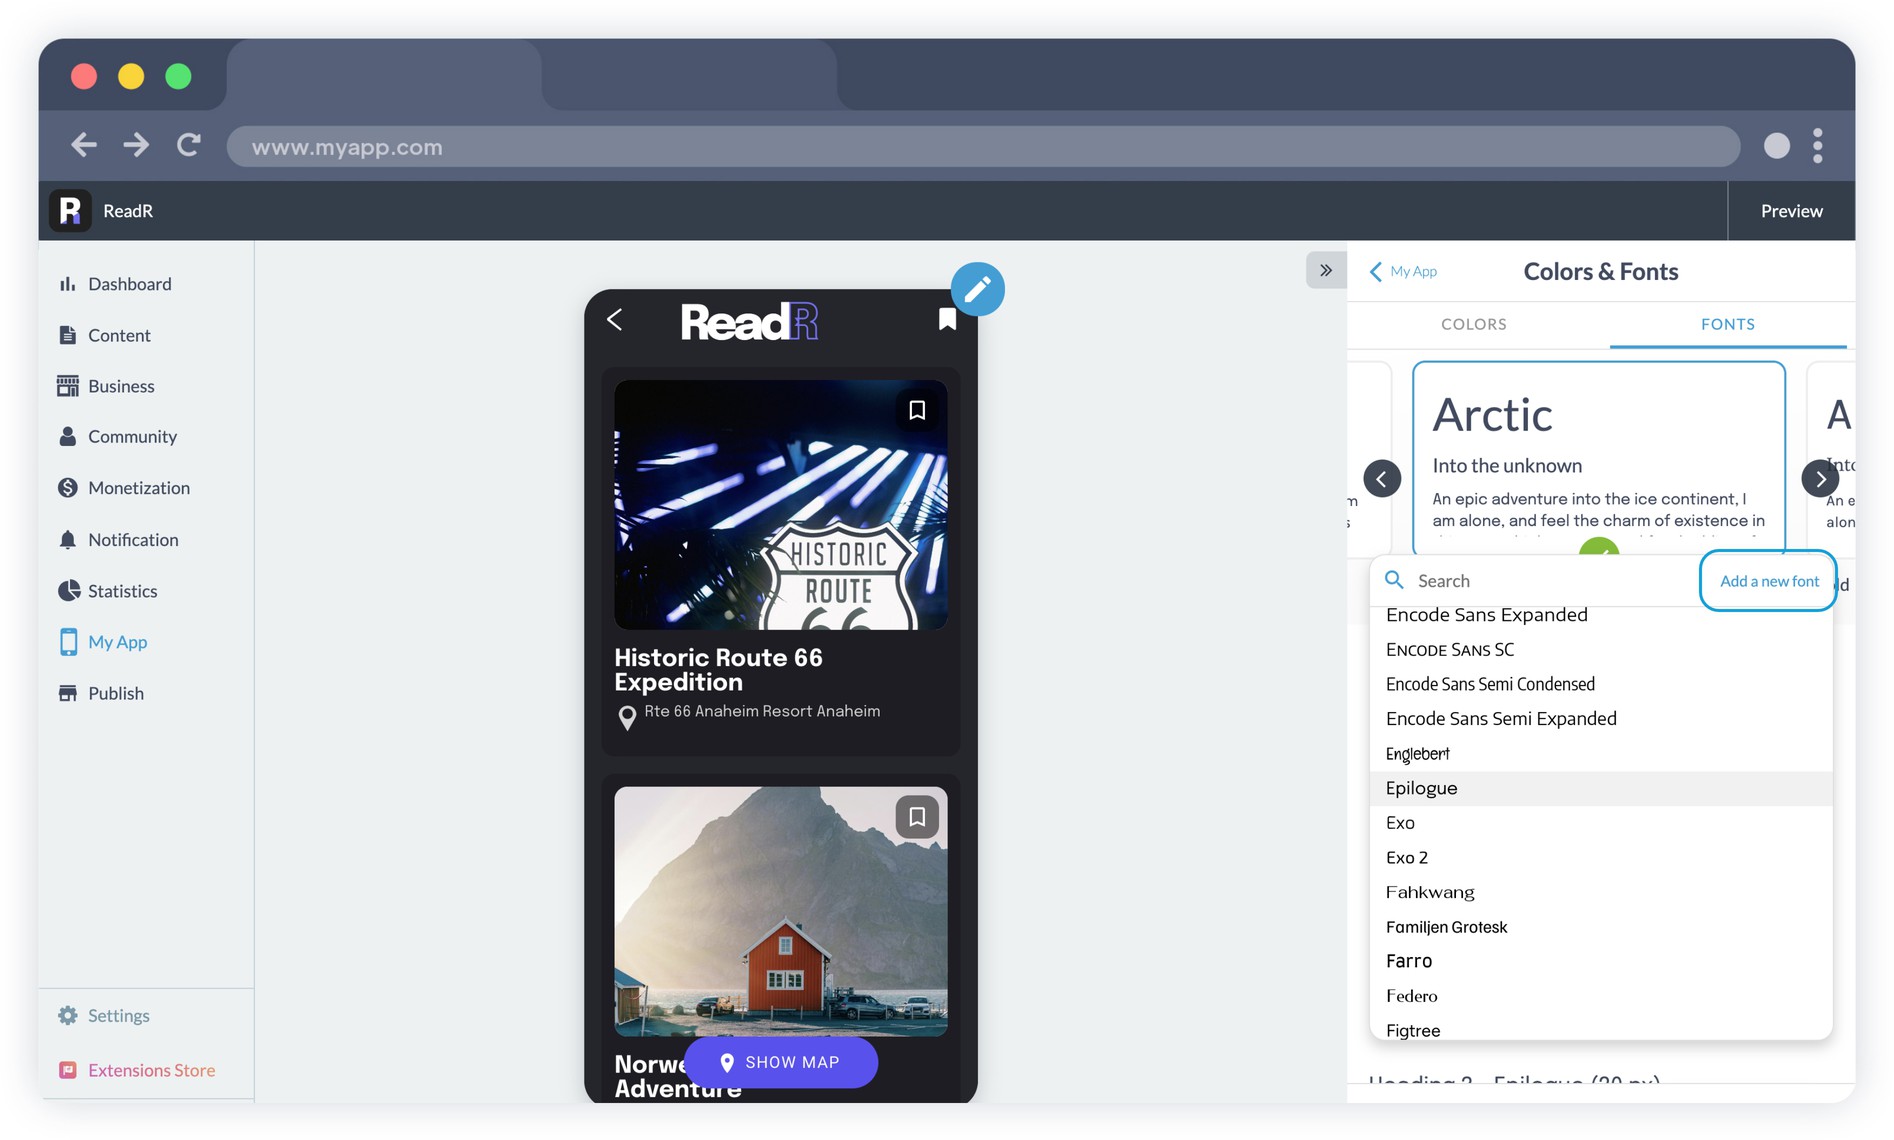
Task: Open the Monetization section
Action: [138, 488]
